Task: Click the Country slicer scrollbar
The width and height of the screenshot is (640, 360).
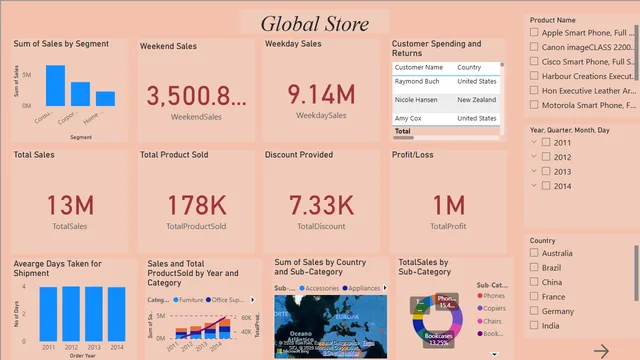Action: (x=637, y=273)
